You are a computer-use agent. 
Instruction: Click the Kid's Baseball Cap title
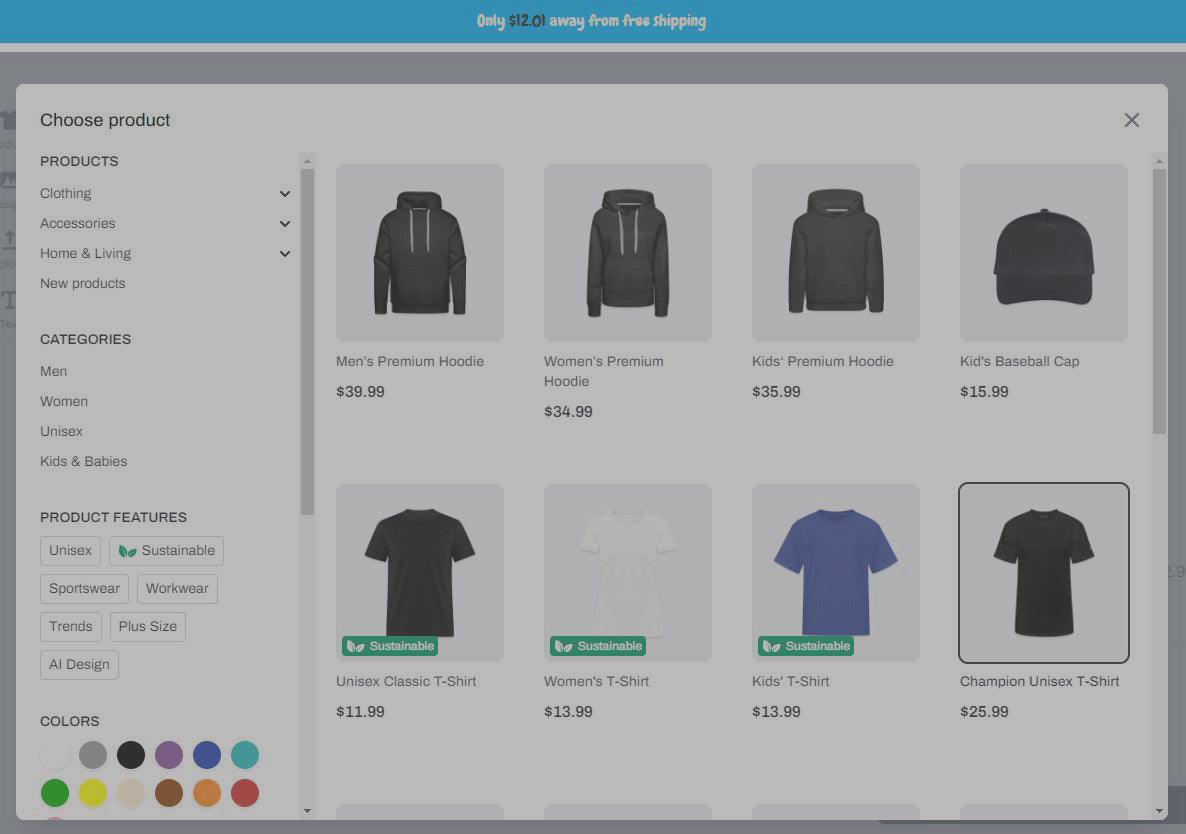click(1020, 361)
